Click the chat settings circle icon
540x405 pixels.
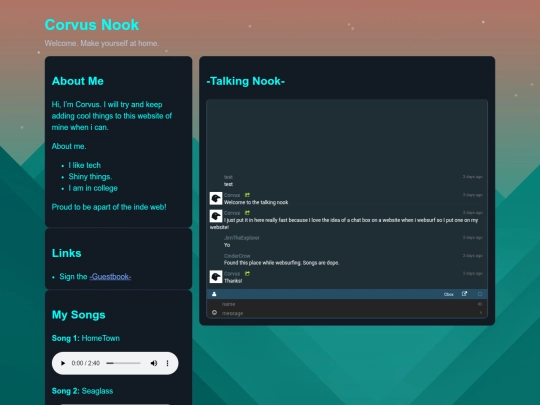pyautogui.click(x=480, y=294)
